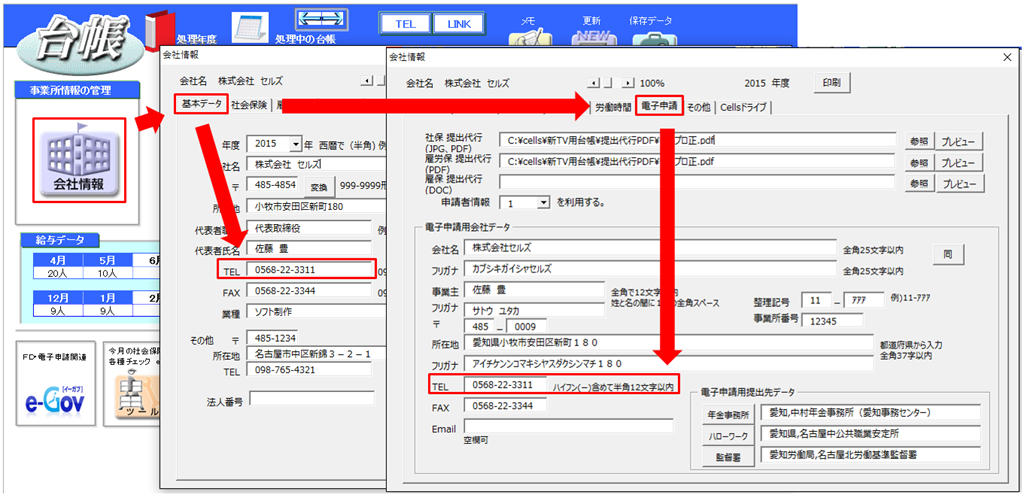The height and width of the screenshot is (495, 1024).
Task: Click the 所在地 field 愛知県小牧市安田区新町180
Action: 669,342
